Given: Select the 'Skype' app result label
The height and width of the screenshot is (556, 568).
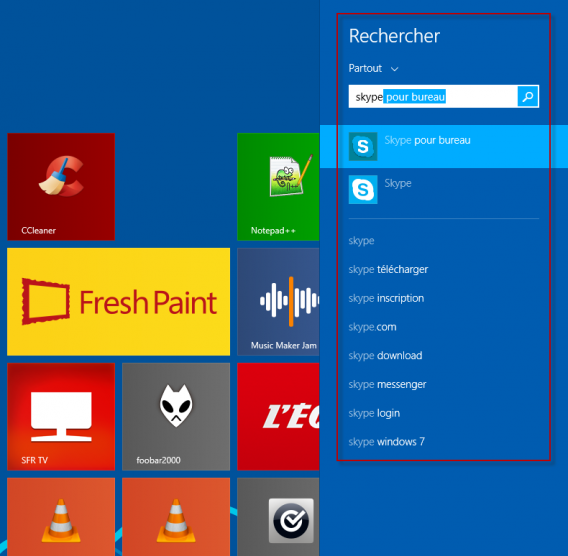Looking at the screenshot, I should pos(398,183).
